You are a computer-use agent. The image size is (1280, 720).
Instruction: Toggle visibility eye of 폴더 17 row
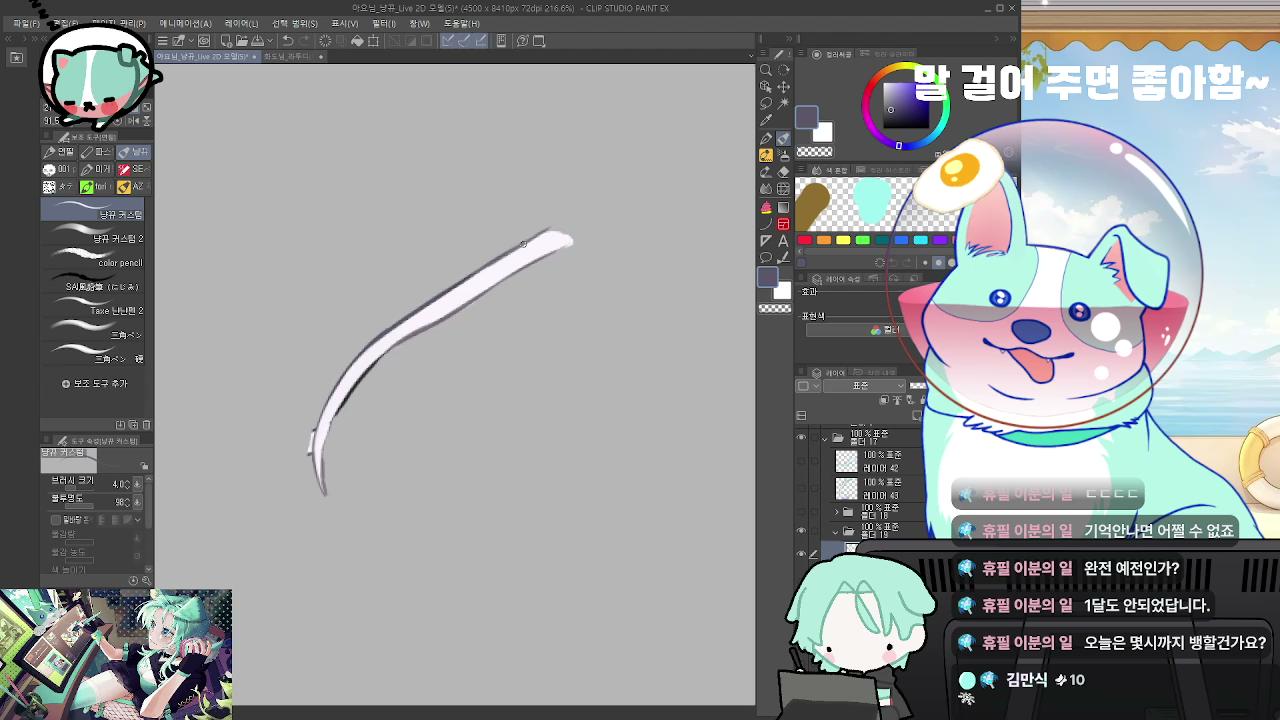coord(801,438)
